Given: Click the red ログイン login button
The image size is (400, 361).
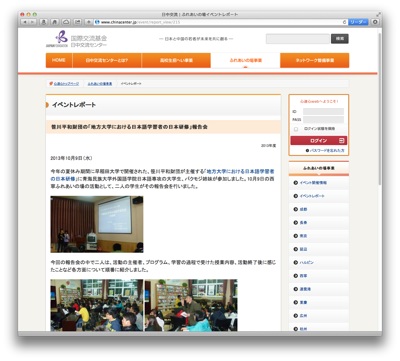Looking at the screenshot, I should coord(319,141).
